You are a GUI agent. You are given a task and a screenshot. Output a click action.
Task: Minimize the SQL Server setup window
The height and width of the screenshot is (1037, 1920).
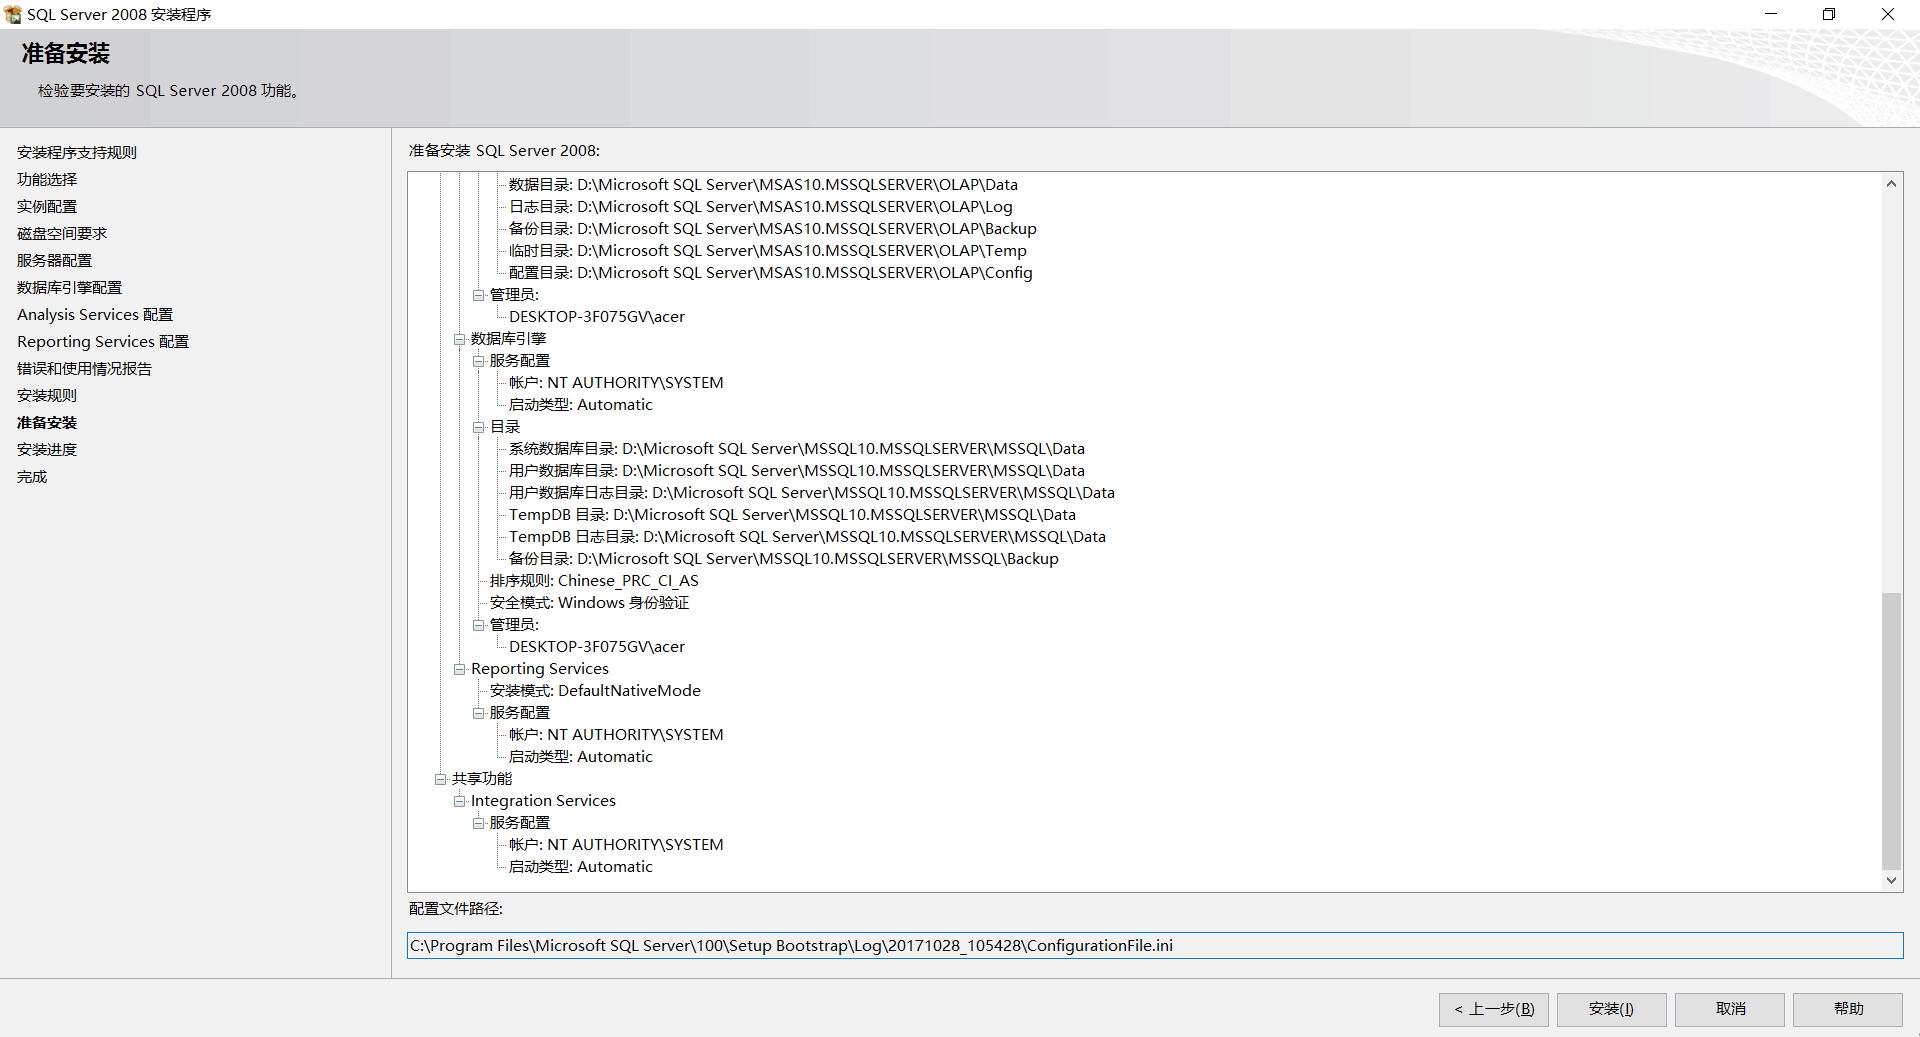point(1771,14)
